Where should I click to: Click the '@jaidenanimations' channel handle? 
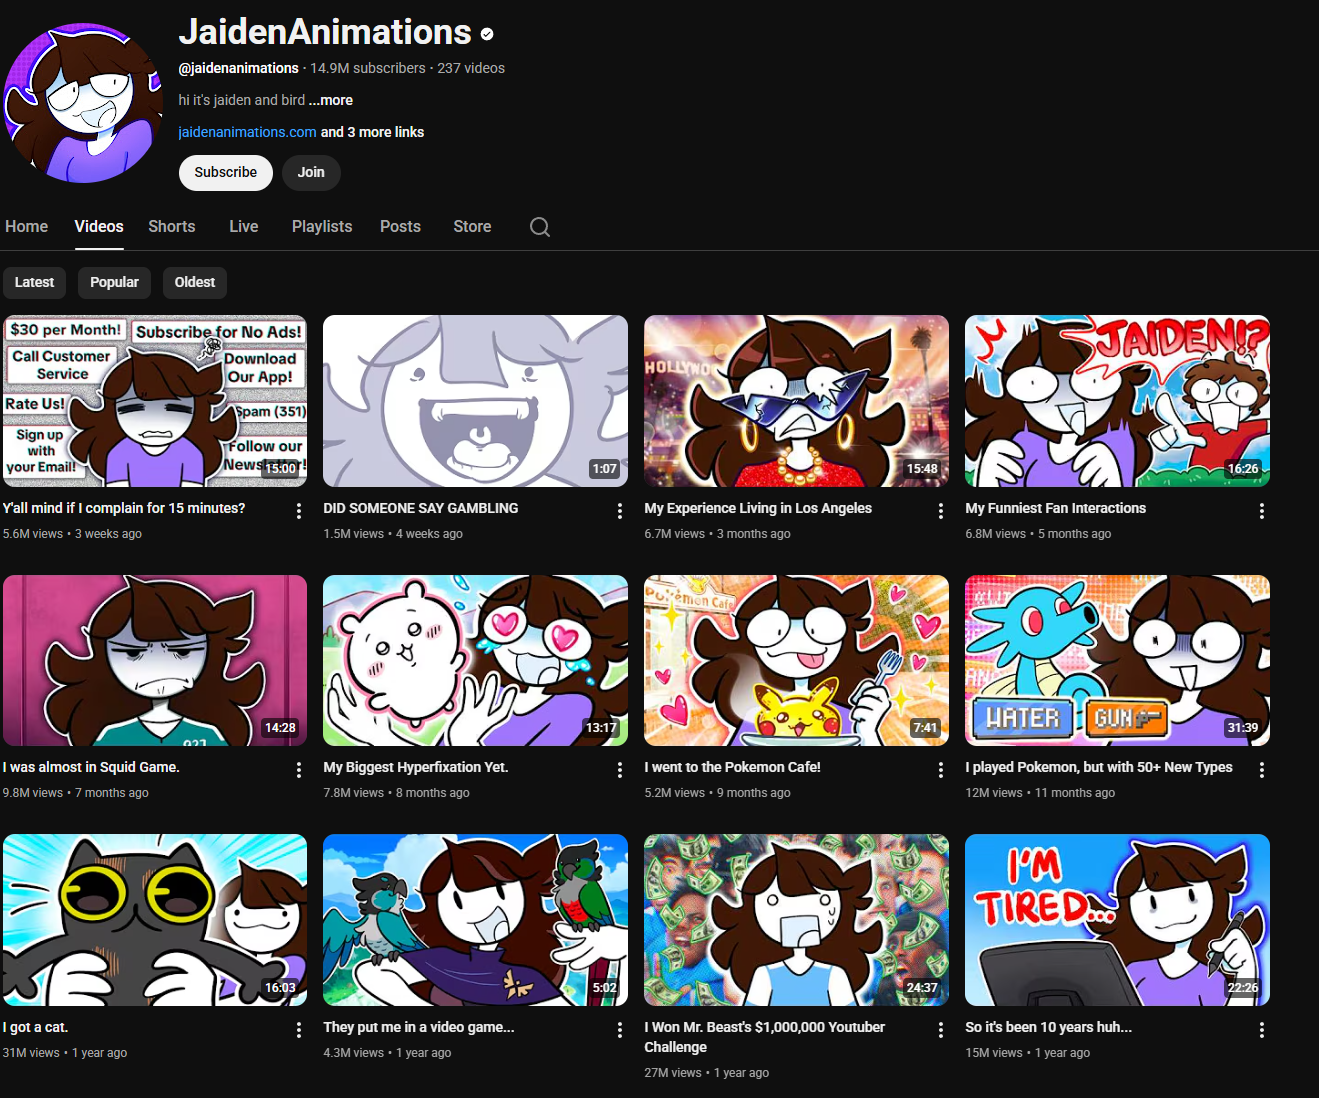pyautogui.click(x=239, y=68)
